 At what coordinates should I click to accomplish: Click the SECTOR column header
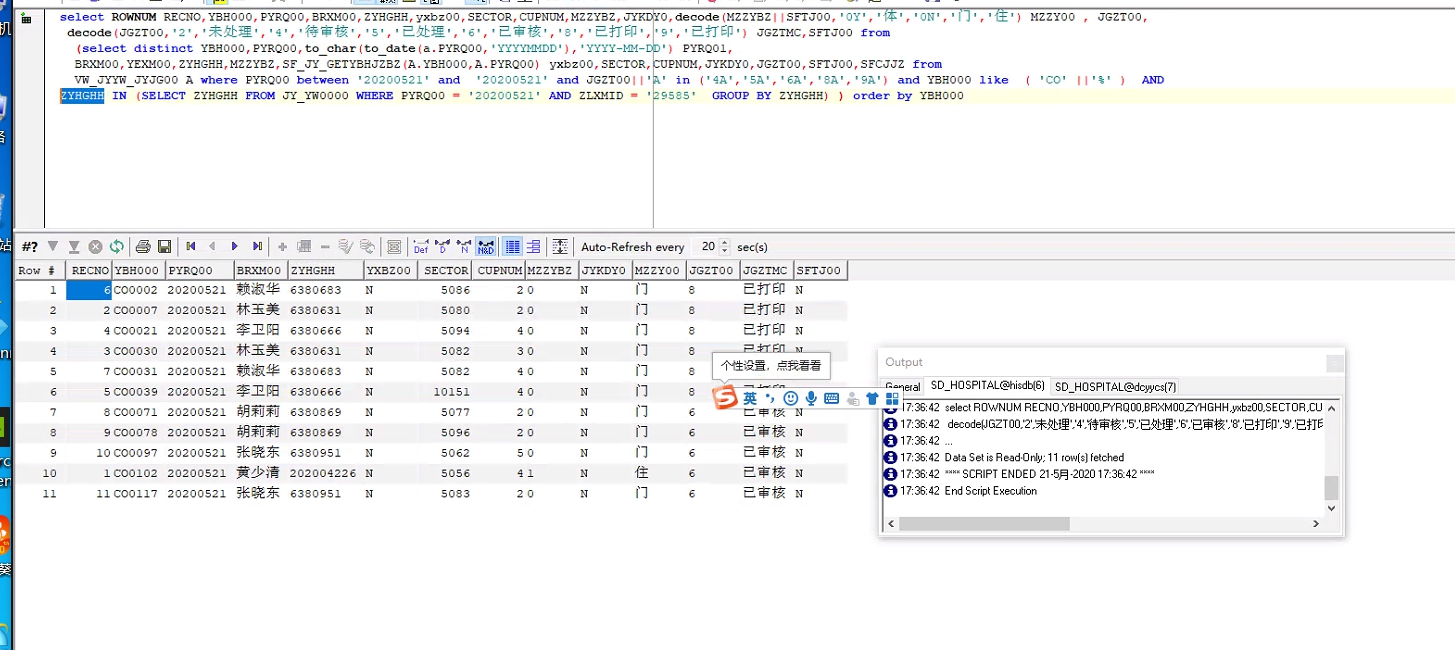tap(446, 271)
